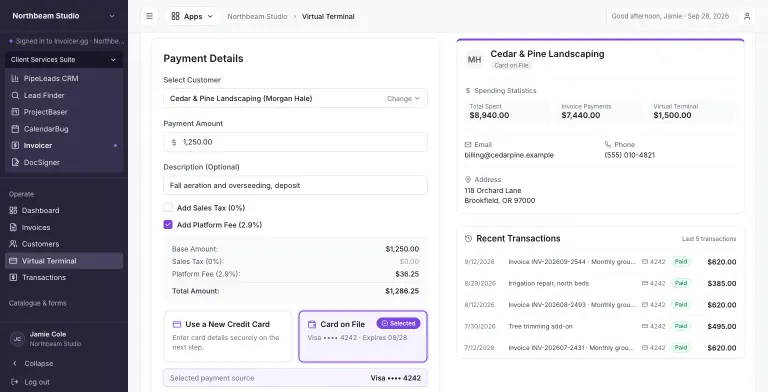Click Paid badge on the $495.00 transaction
768x392 pixels.
click(x=681, y=326)
